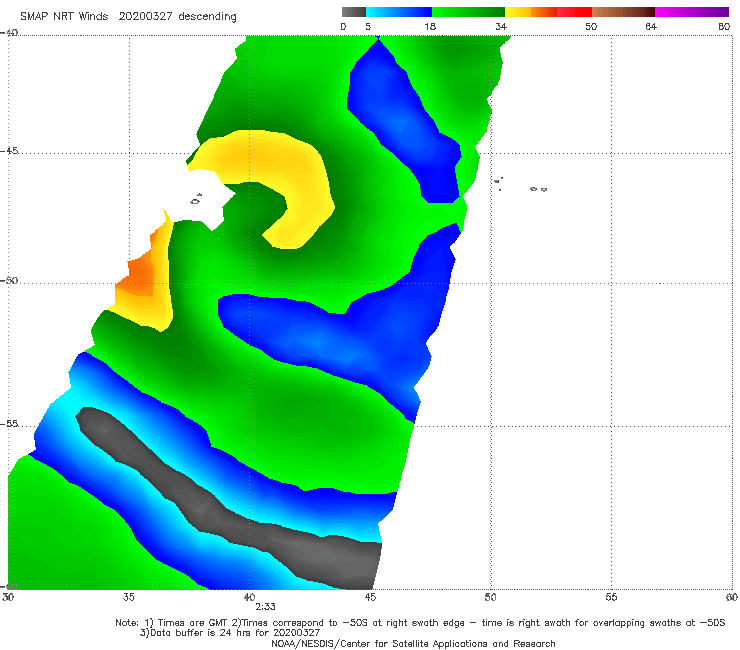Pick the brown 50-64 color bar segment
This screenshot has width=740, height=650.
[623, 12]
